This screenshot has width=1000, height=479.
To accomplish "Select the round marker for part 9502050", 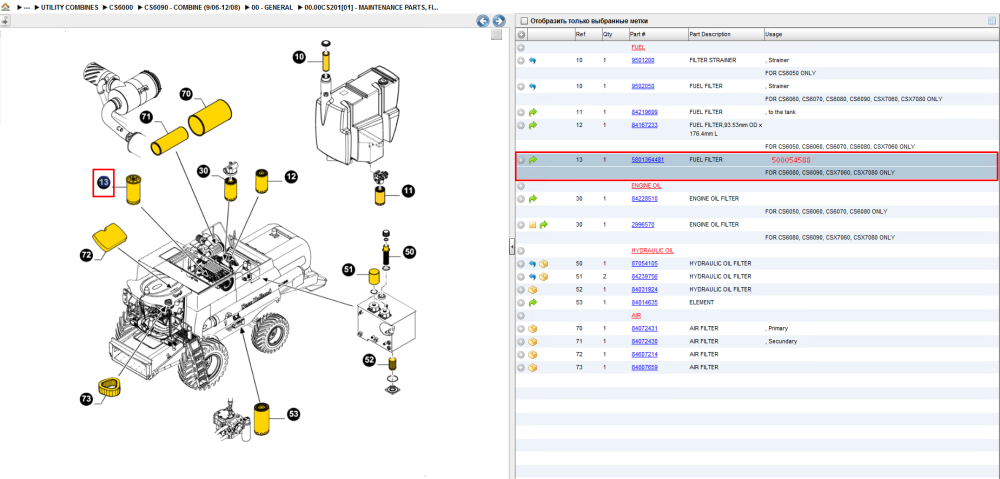I will tap(521, 86).
